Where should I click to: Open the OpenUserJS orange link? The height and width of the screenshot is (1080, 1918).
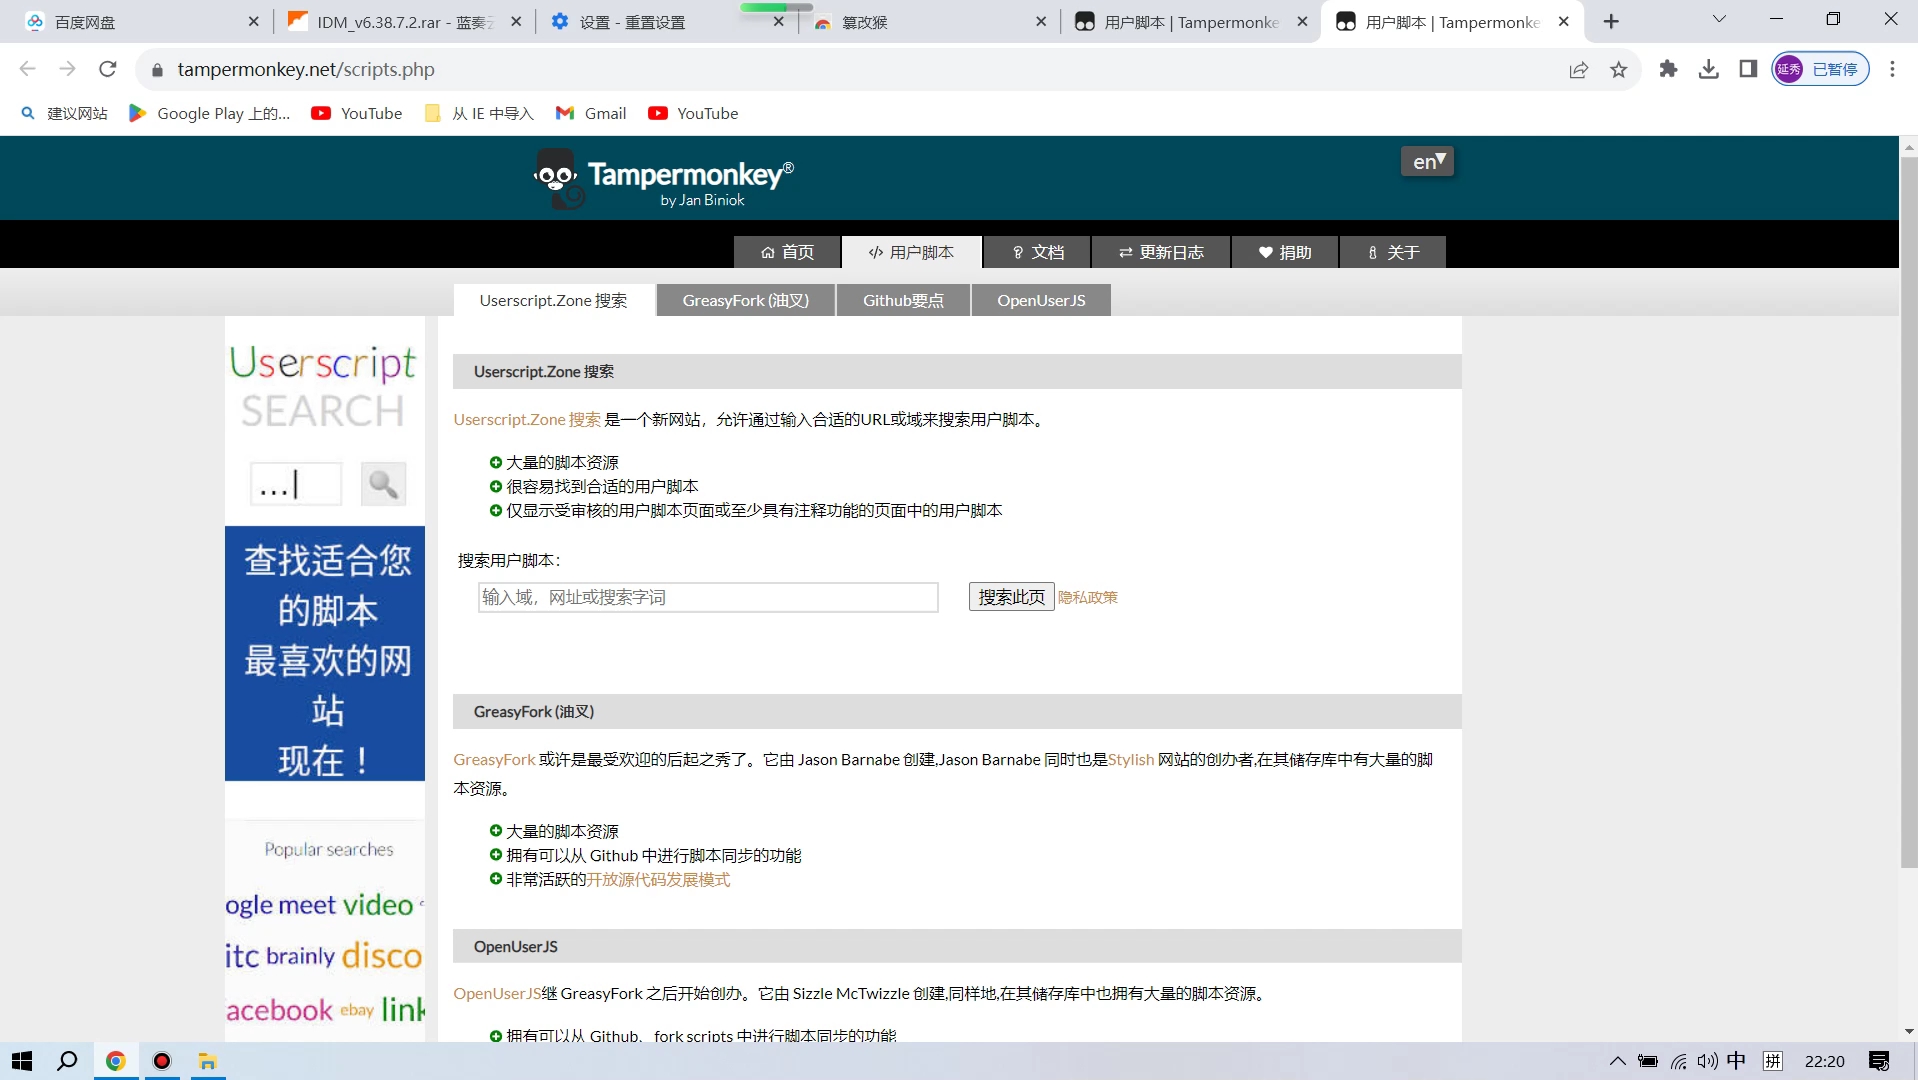[497, 993]
